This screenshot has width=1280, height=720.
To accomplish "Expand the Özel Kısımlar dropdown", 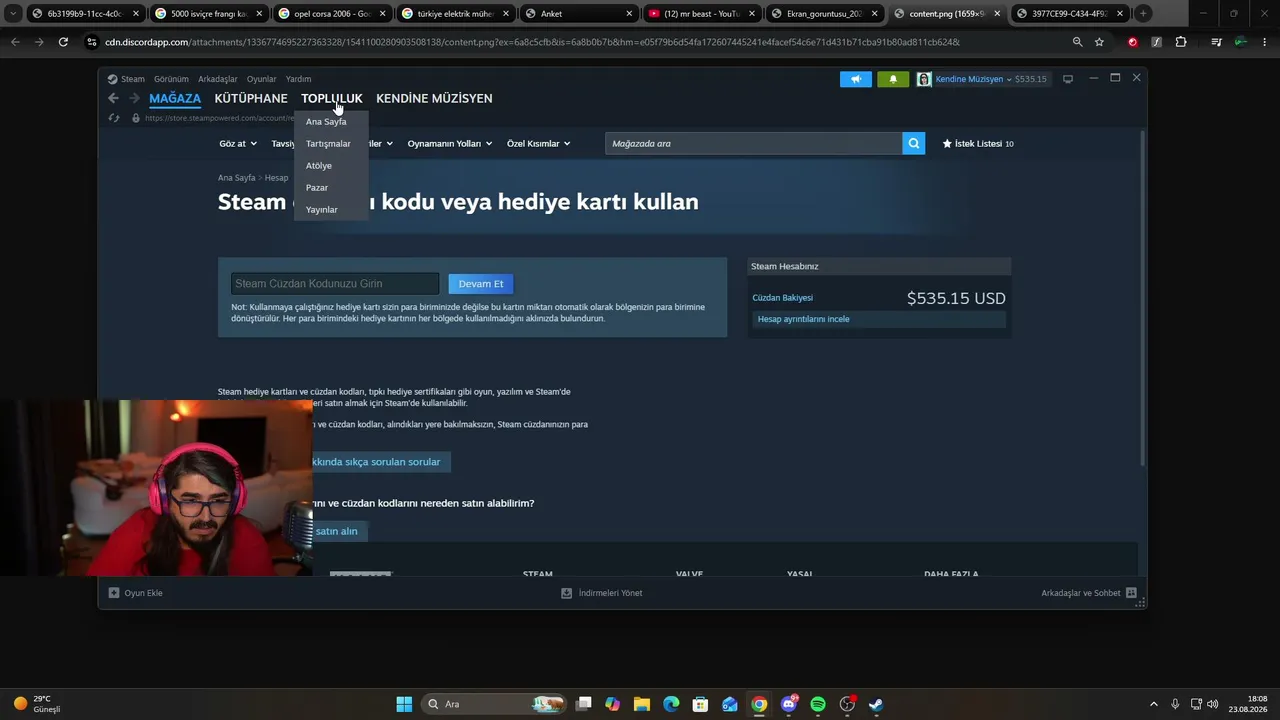I will pyautogui.click(x=539, y=144).
